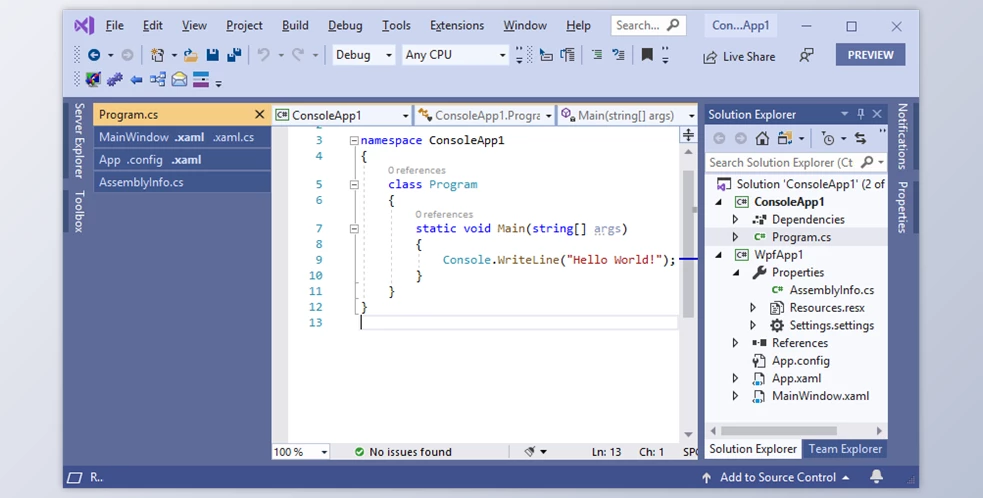Click the blue left-arrow icon in second toolbar row
The width and height of the screenshot is (983, 498).
(x=136, y=80)
